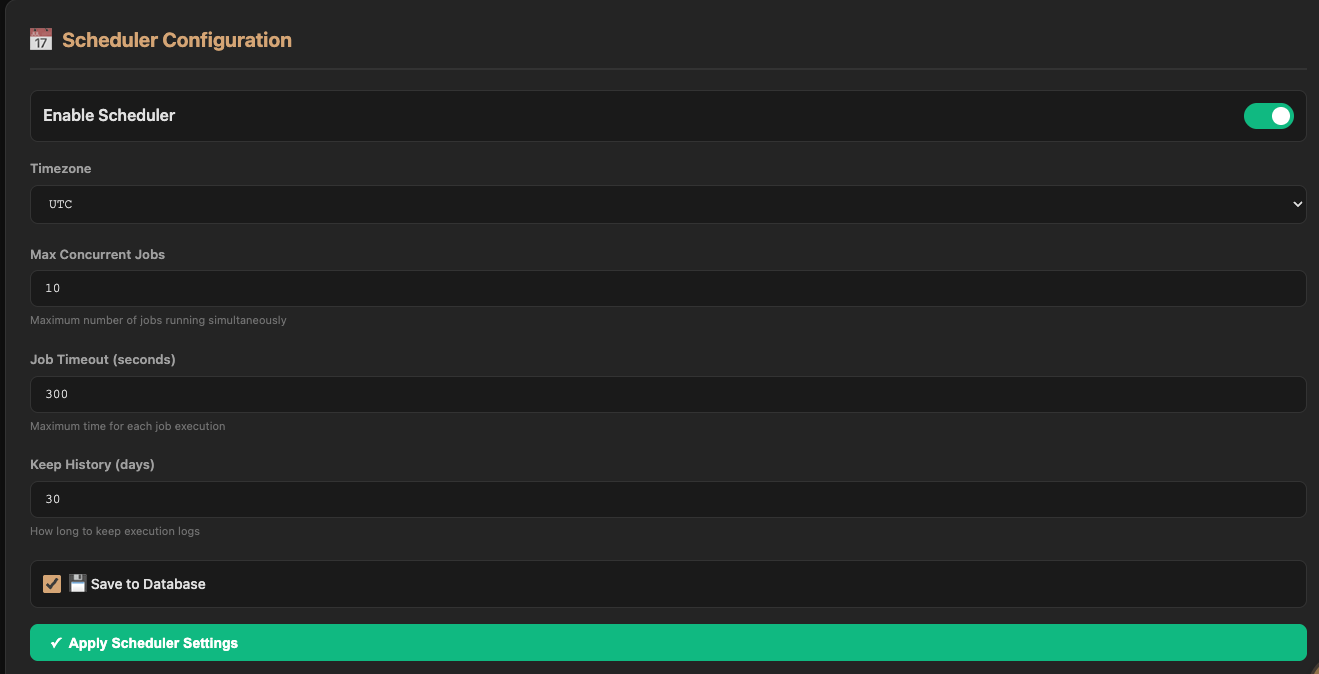Click the Scheduler Configuration heading
1319x674 pixels.
point(177,40)
